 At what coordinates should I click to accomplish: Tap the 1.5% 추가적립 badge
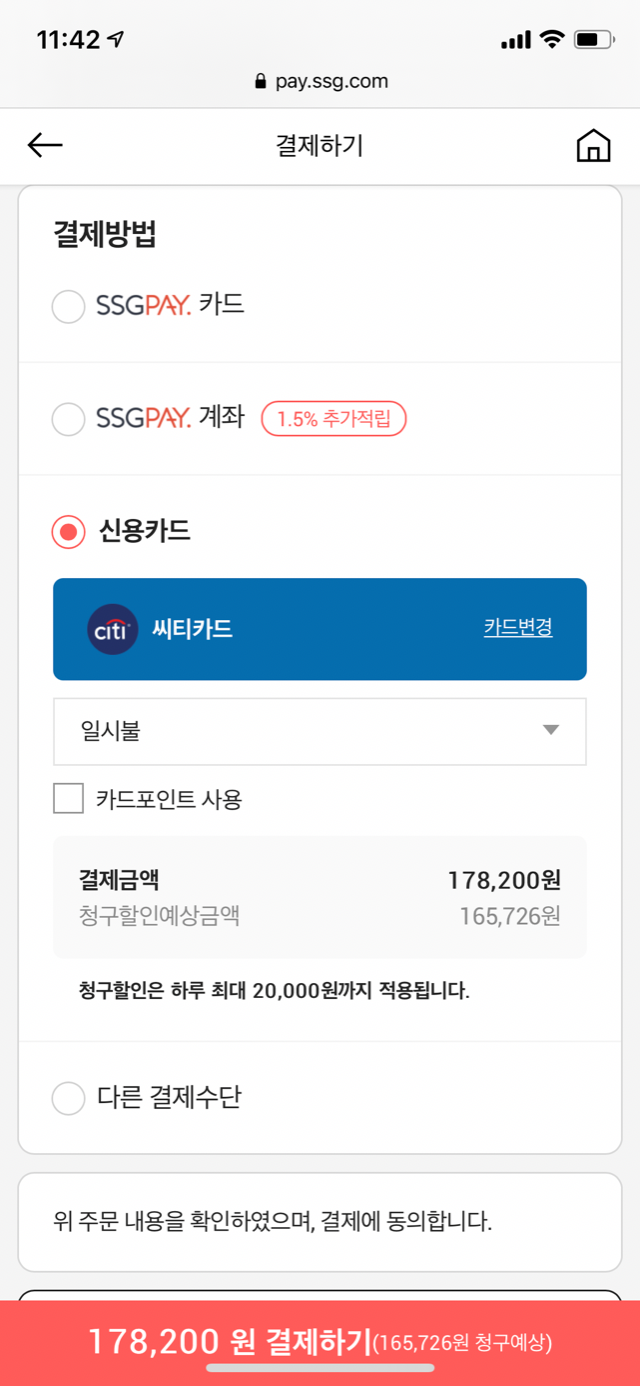[334, 419]
